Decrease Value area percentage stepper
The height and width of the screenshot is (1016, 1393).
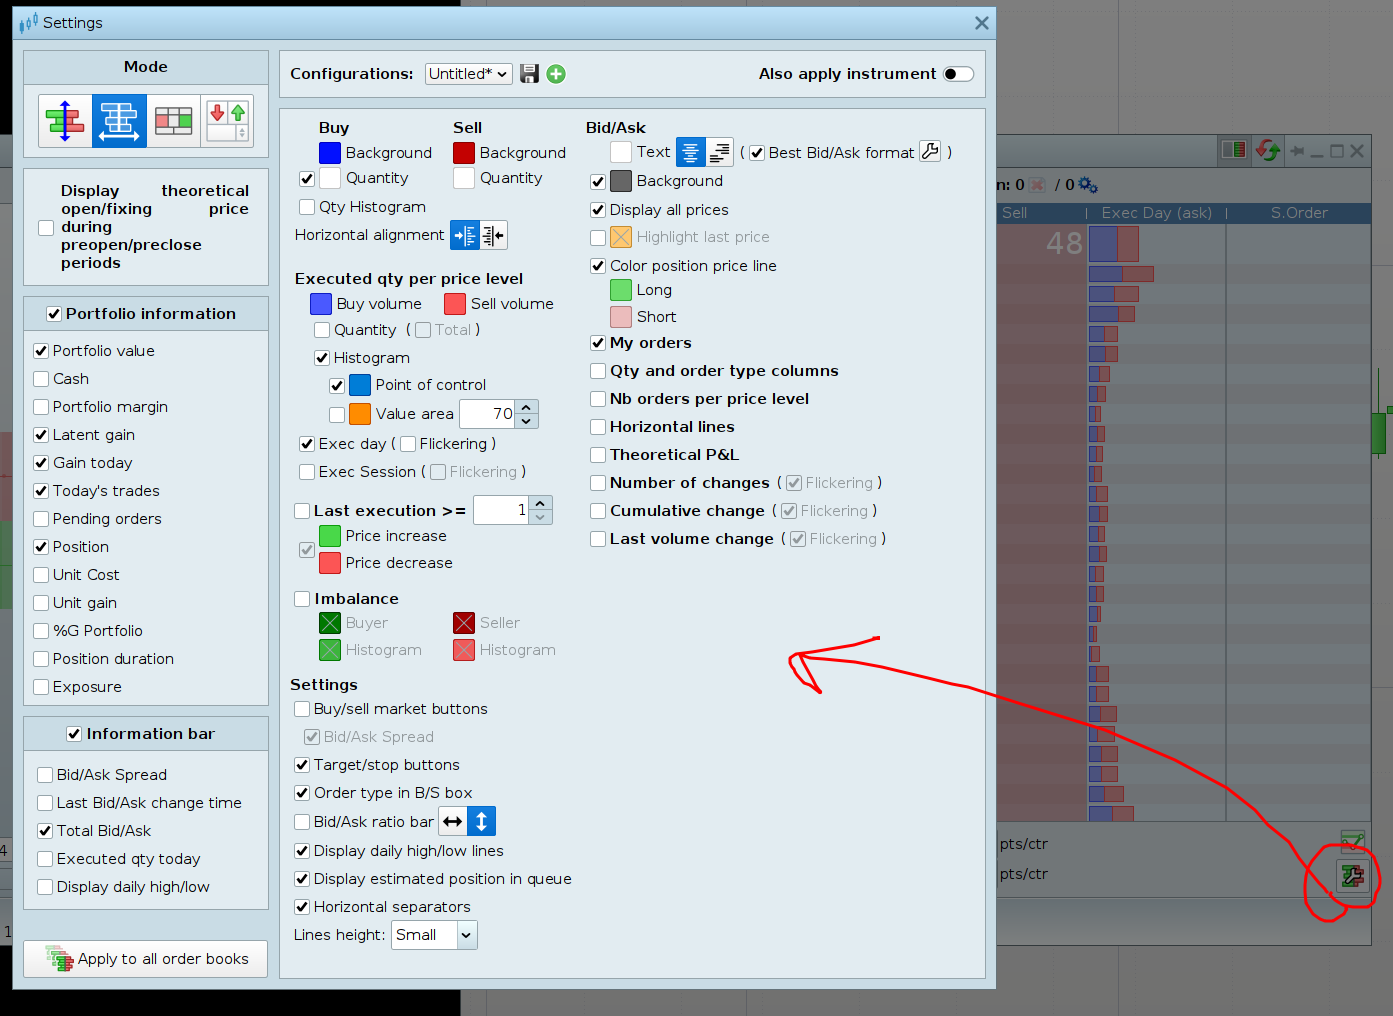[527, 421]
